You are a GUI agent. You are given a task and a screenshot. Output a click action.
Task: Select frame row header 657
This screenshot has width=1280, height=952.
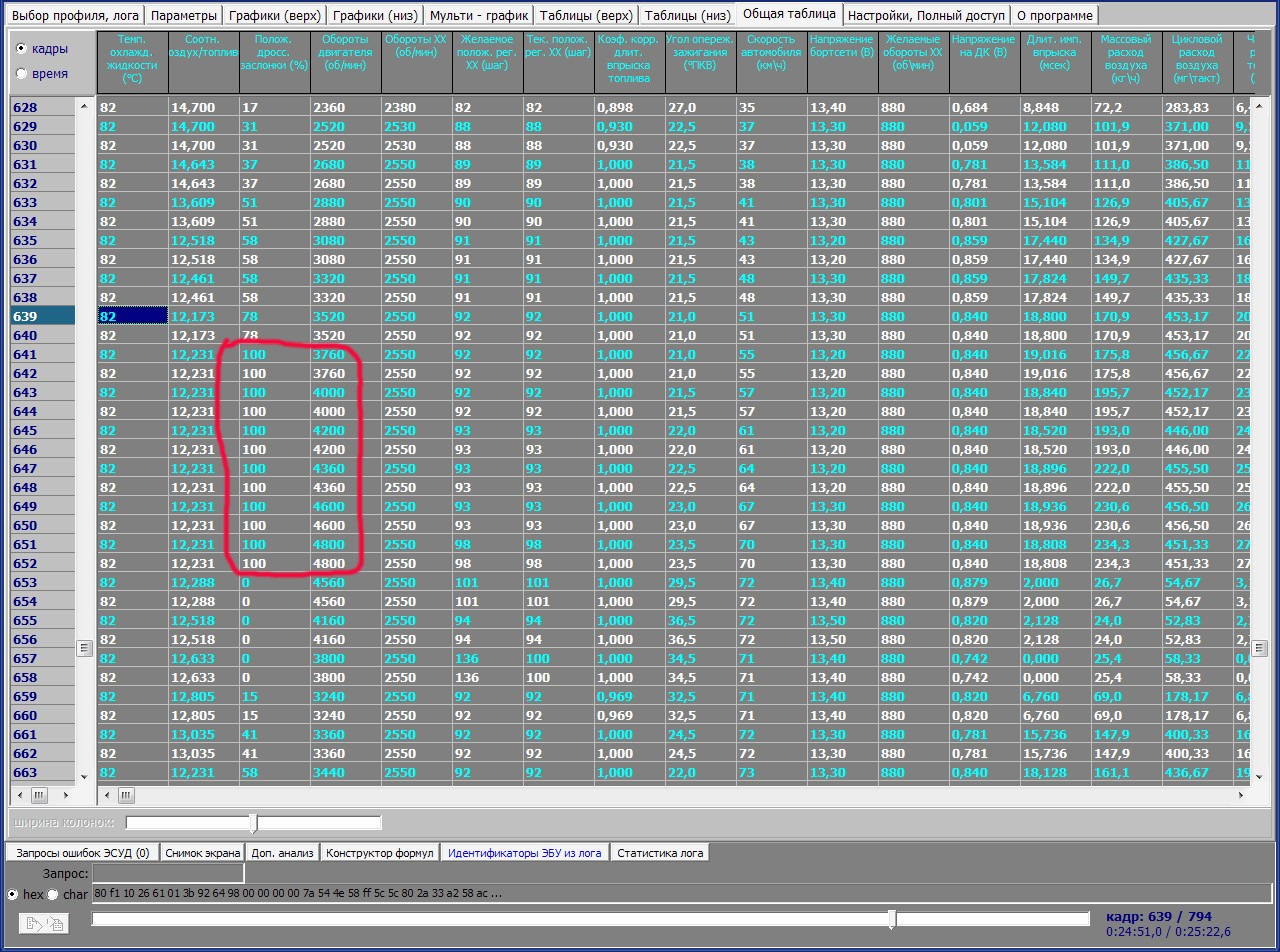tap(42, 658)
